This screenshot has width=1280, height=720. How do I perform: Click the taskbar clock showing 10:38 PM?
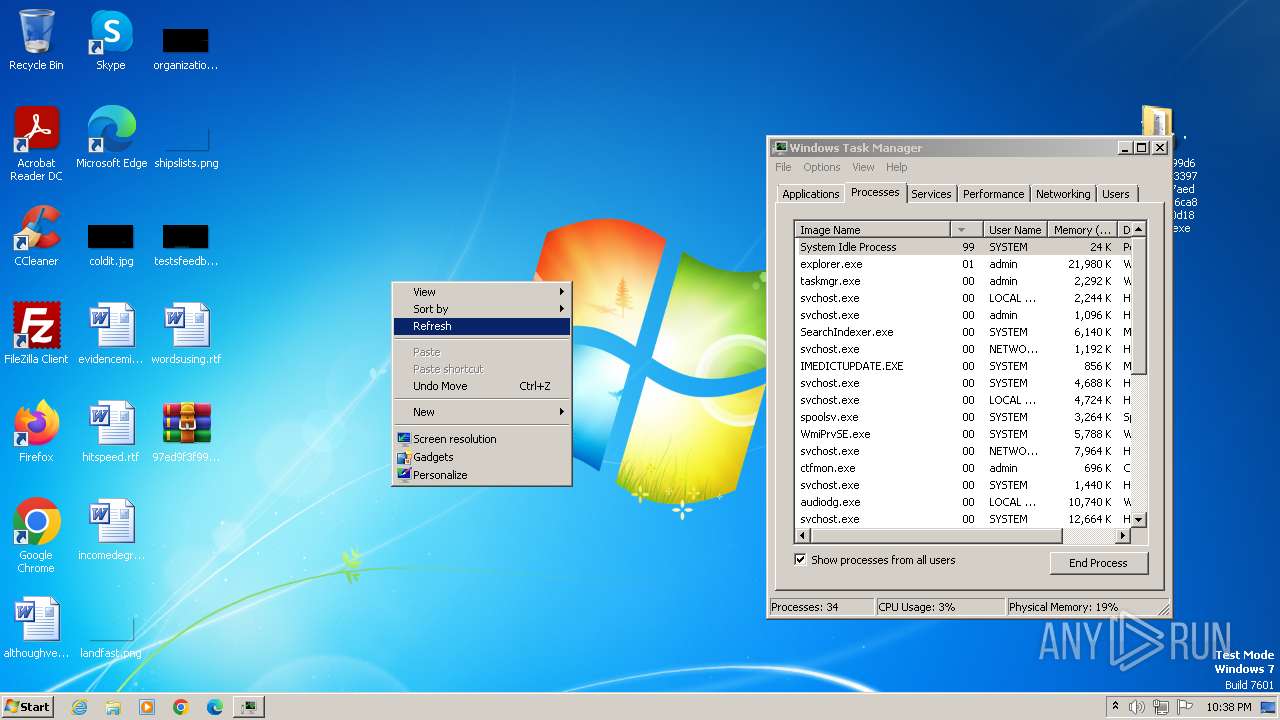click(x=1228, y=707)
